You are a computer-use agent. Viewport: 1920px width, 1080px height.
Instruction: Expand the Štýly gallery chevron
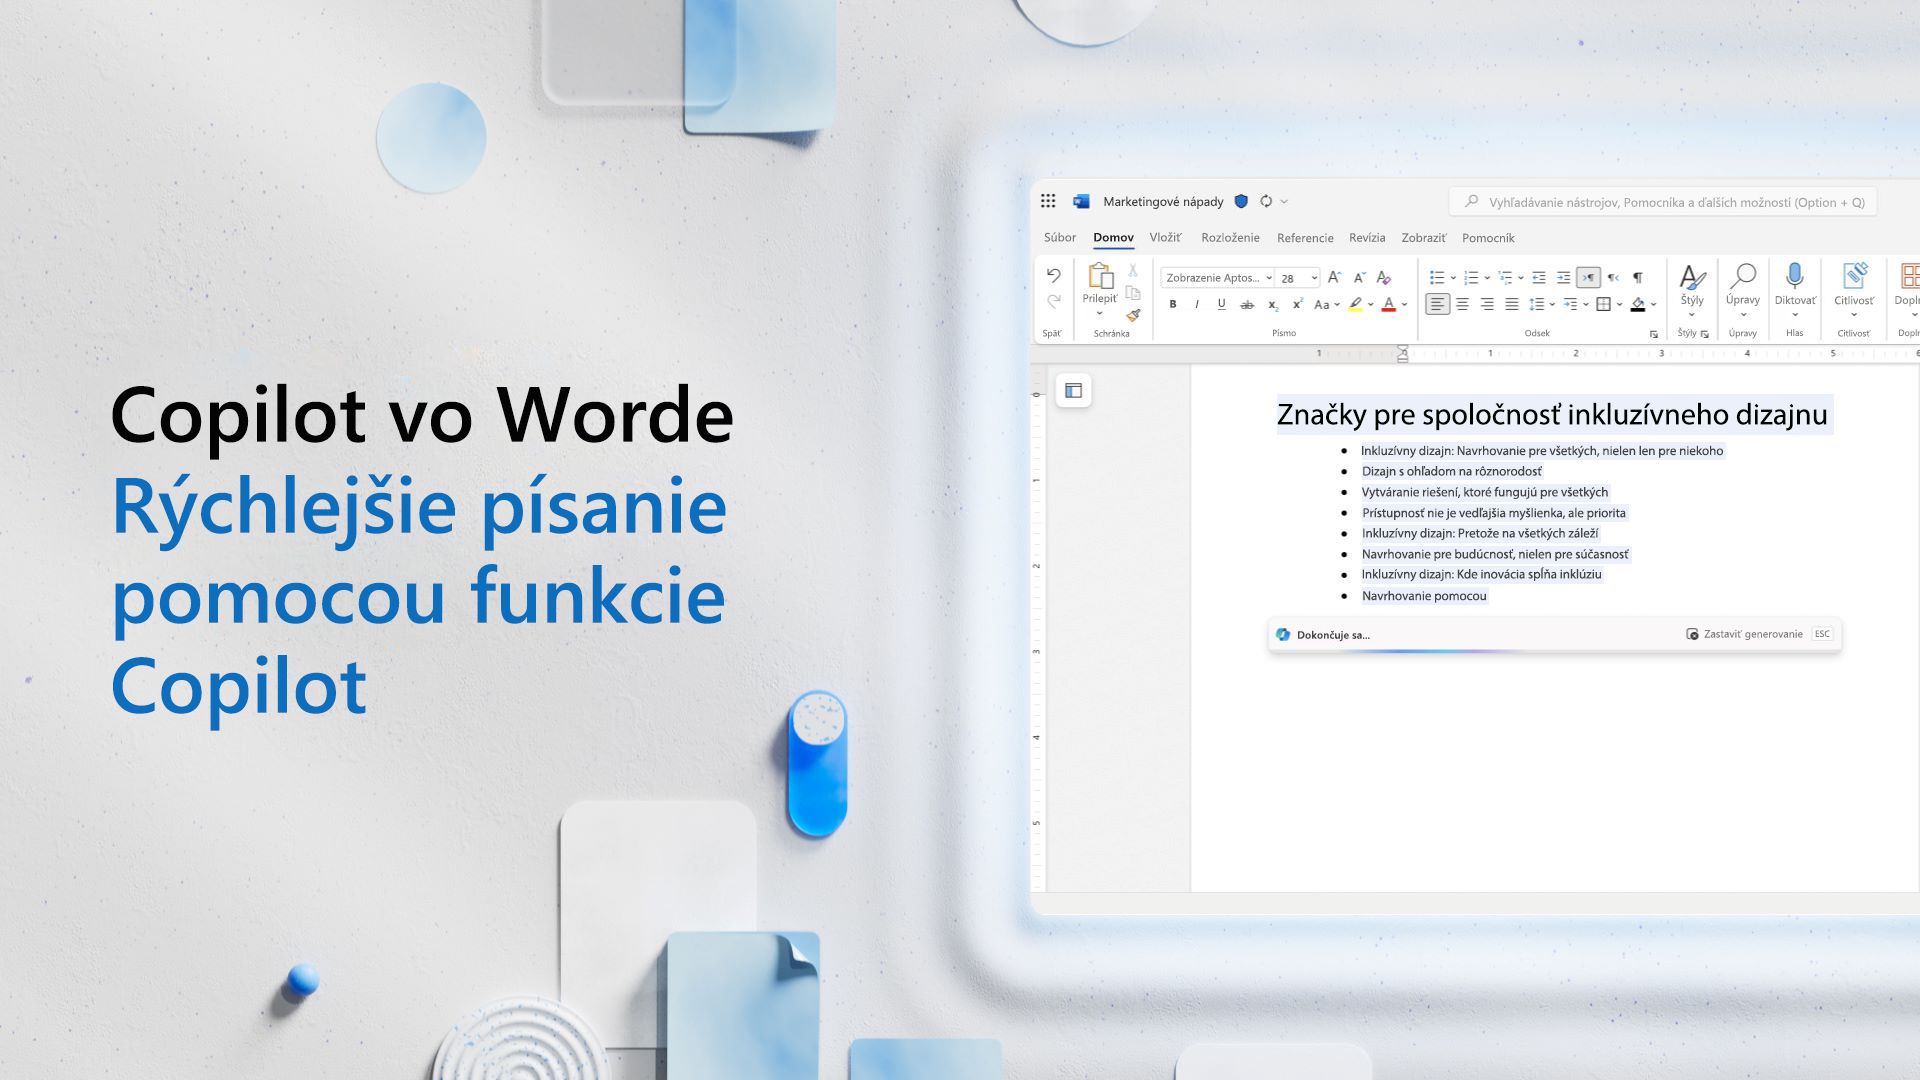click(1692, 315)
